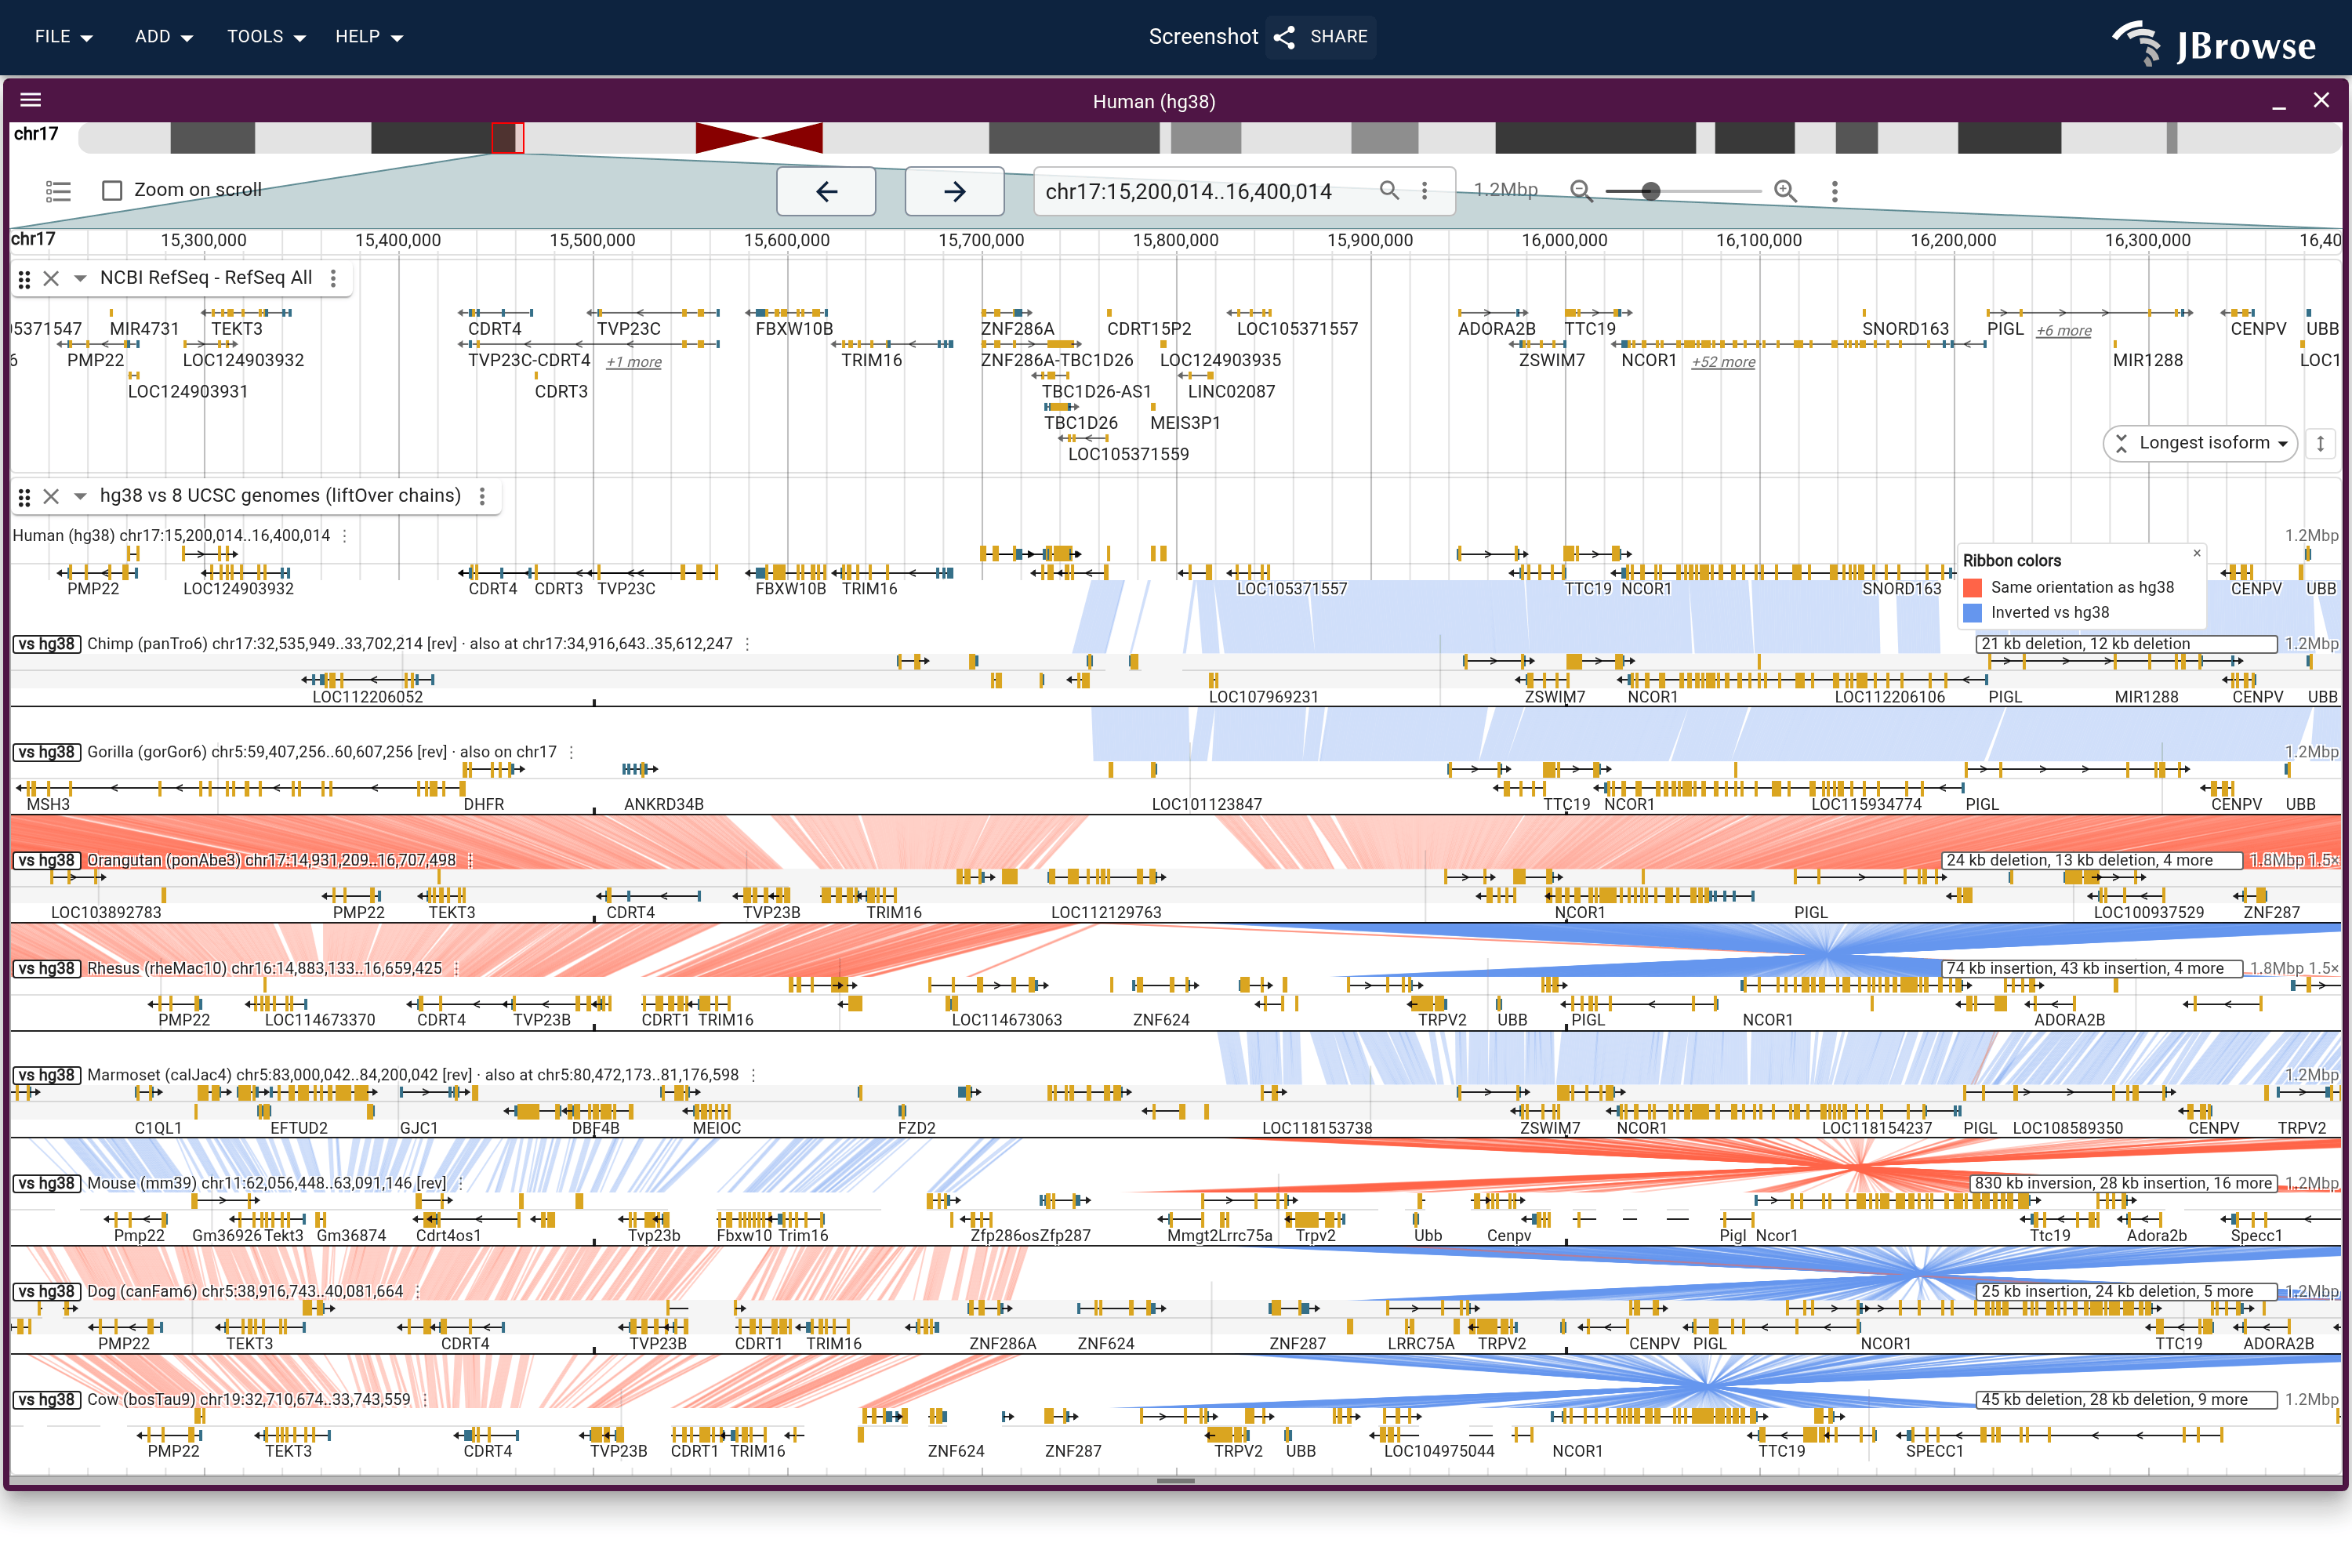2352x1568 pixels.
Task: Click the zoom in magnifier icon
Action: [x=1785, y=190]
